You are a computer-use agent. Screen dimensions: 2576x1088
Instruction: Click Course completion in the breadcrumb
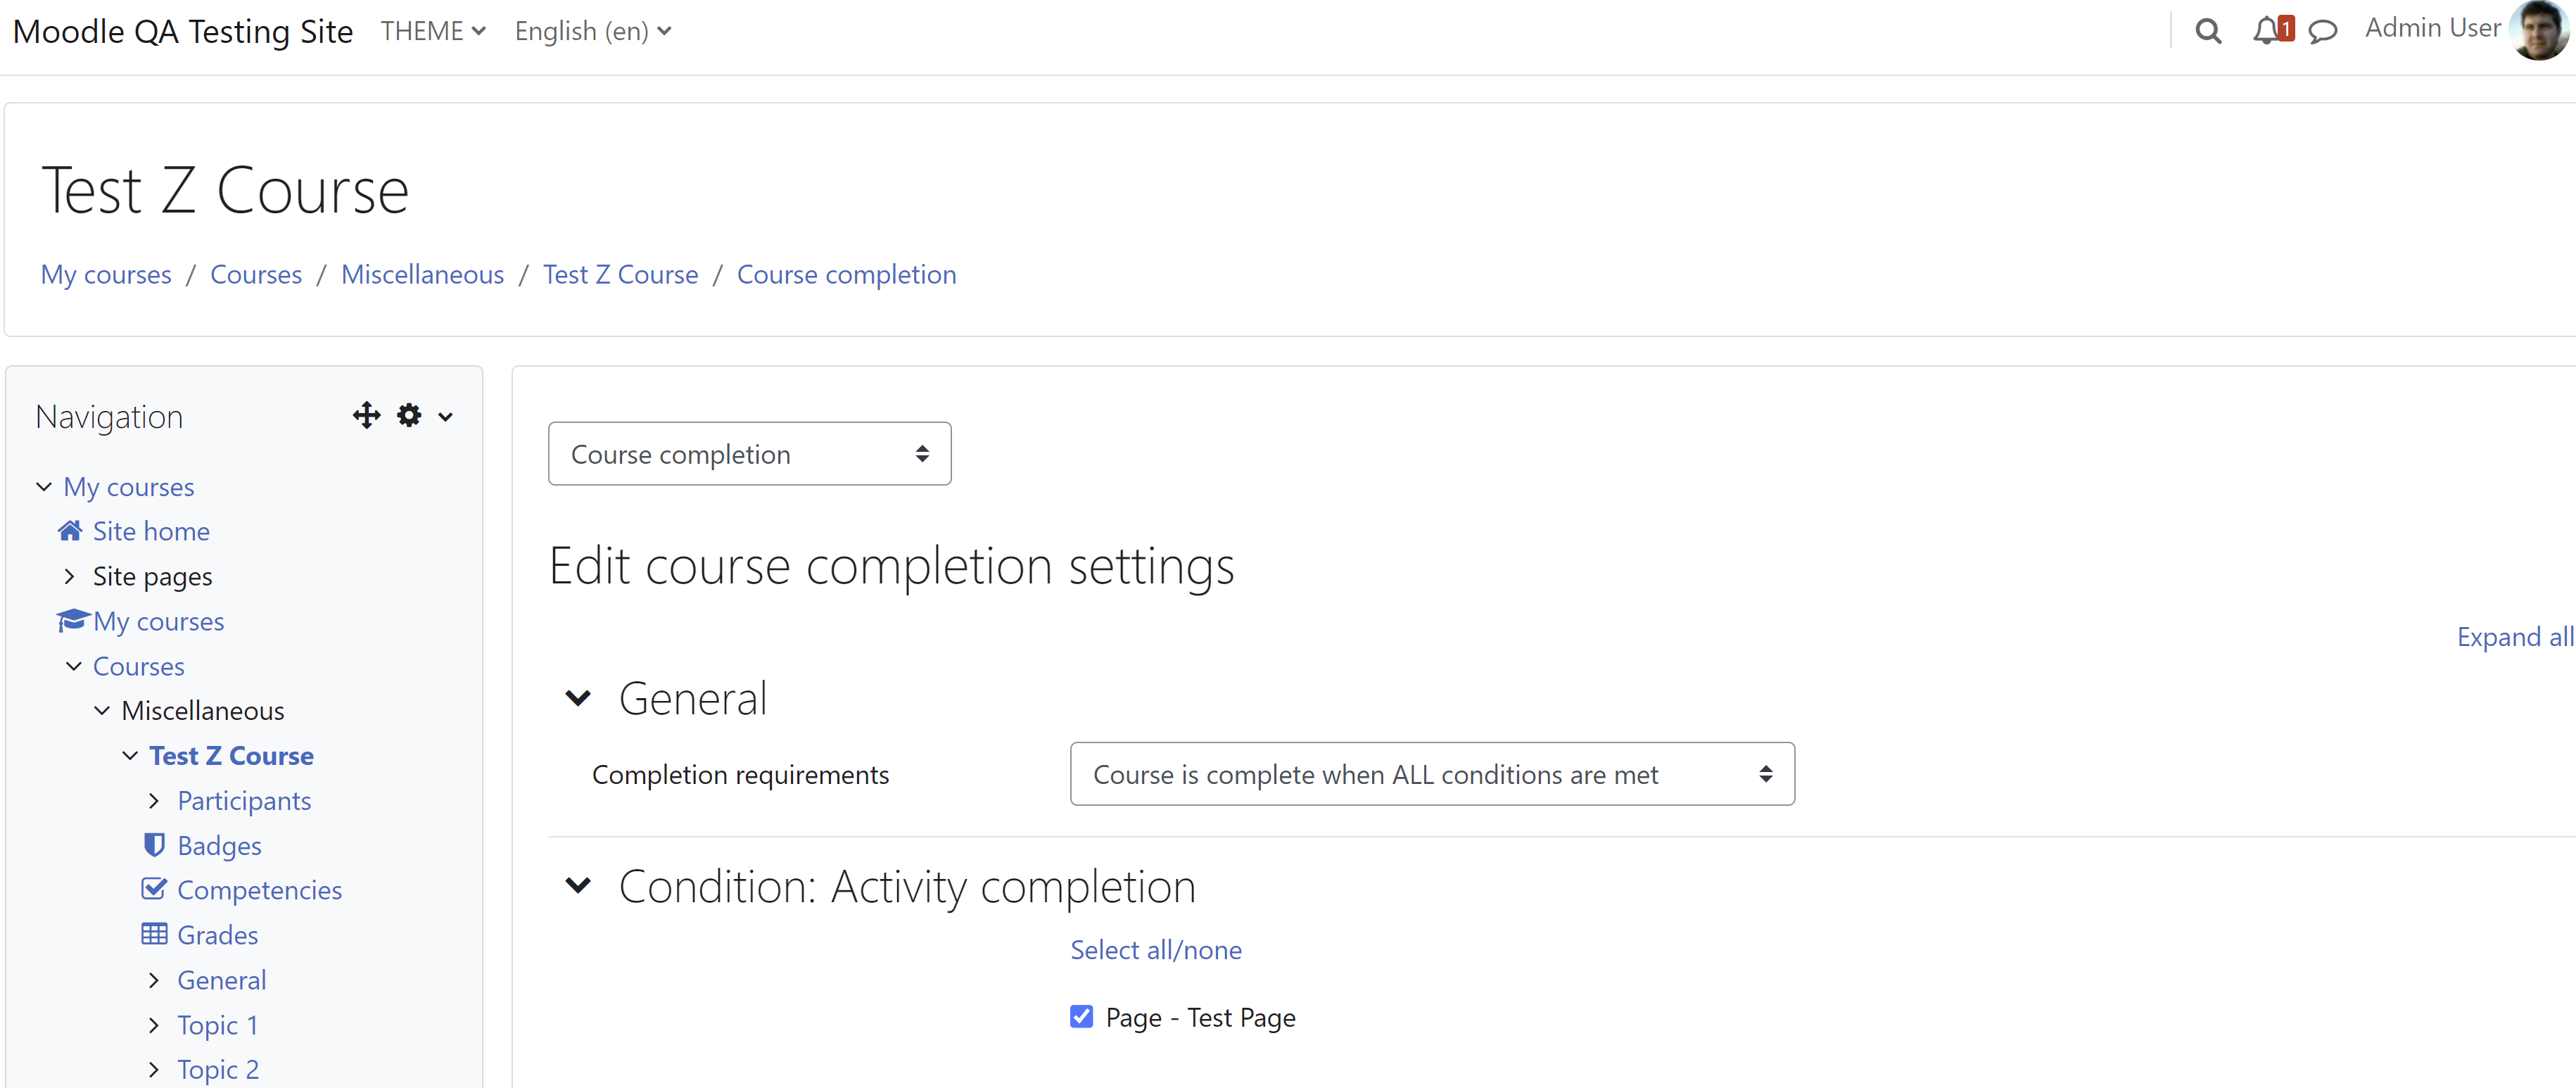point(846,275)
